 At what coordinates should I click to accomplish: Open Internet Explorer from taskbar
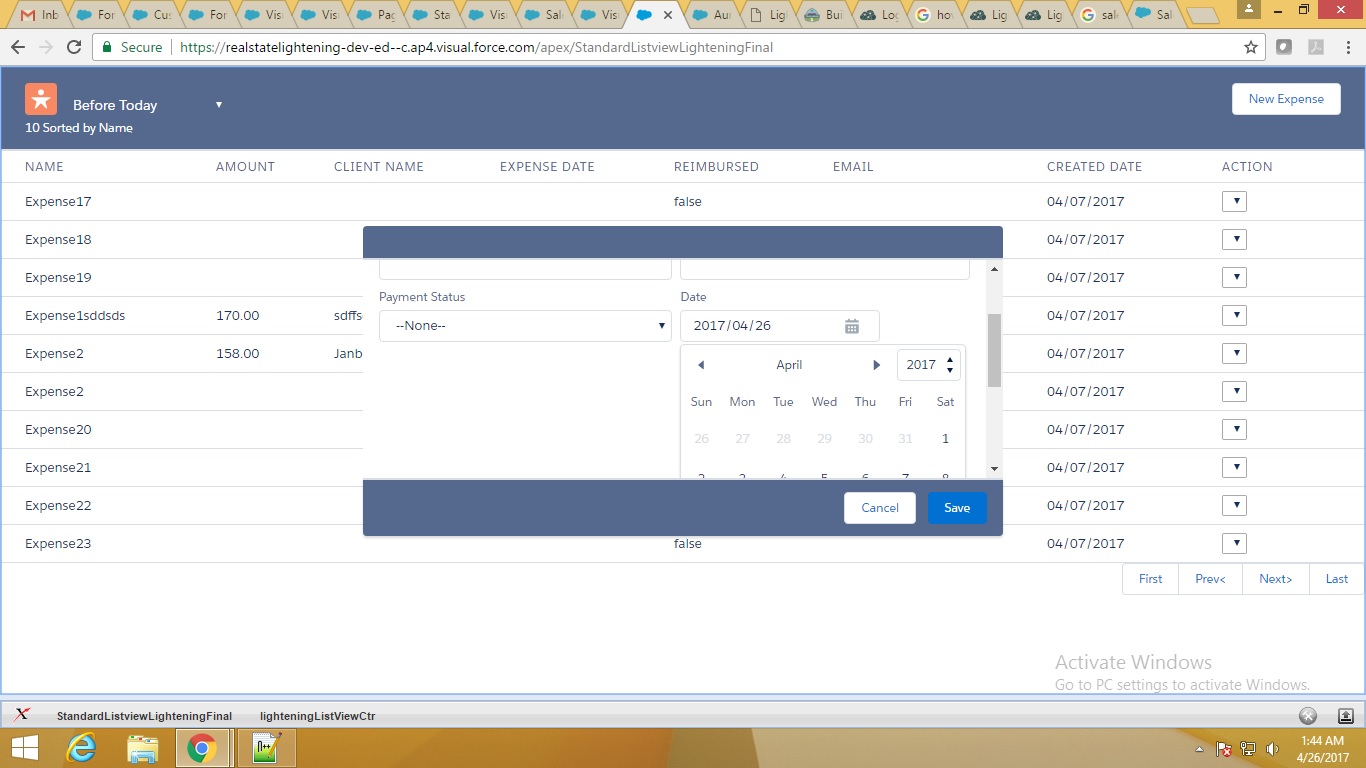pyautogui.click(x=81, y=747)
